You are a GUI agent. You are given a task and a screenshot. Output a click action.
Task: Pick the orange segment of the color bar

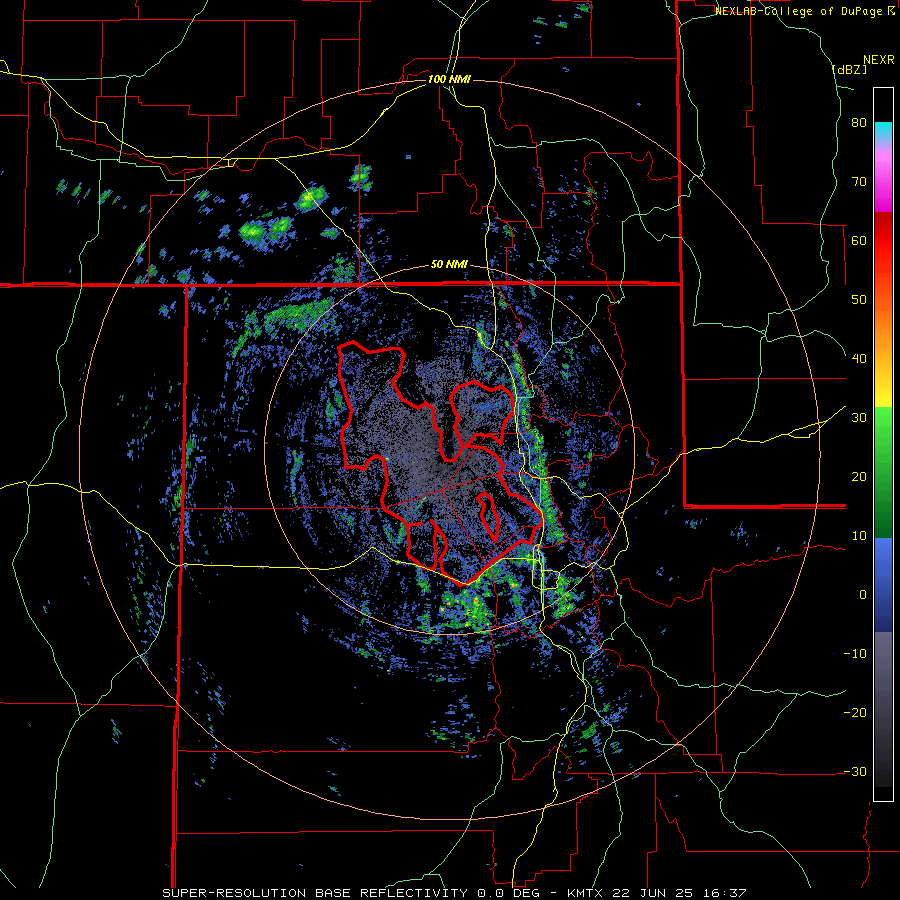[x=883, y=327]
